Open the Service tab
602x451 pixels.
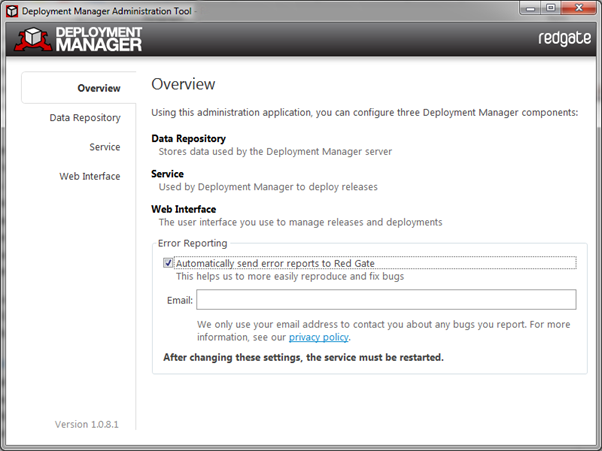(x=105, y=147)
